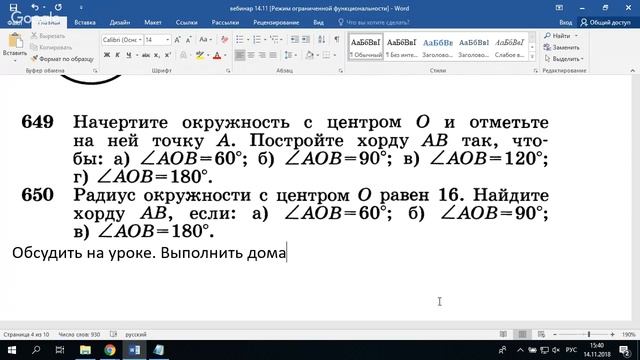Open the Font (Шрифт) dialog launcher

(228, 71)
